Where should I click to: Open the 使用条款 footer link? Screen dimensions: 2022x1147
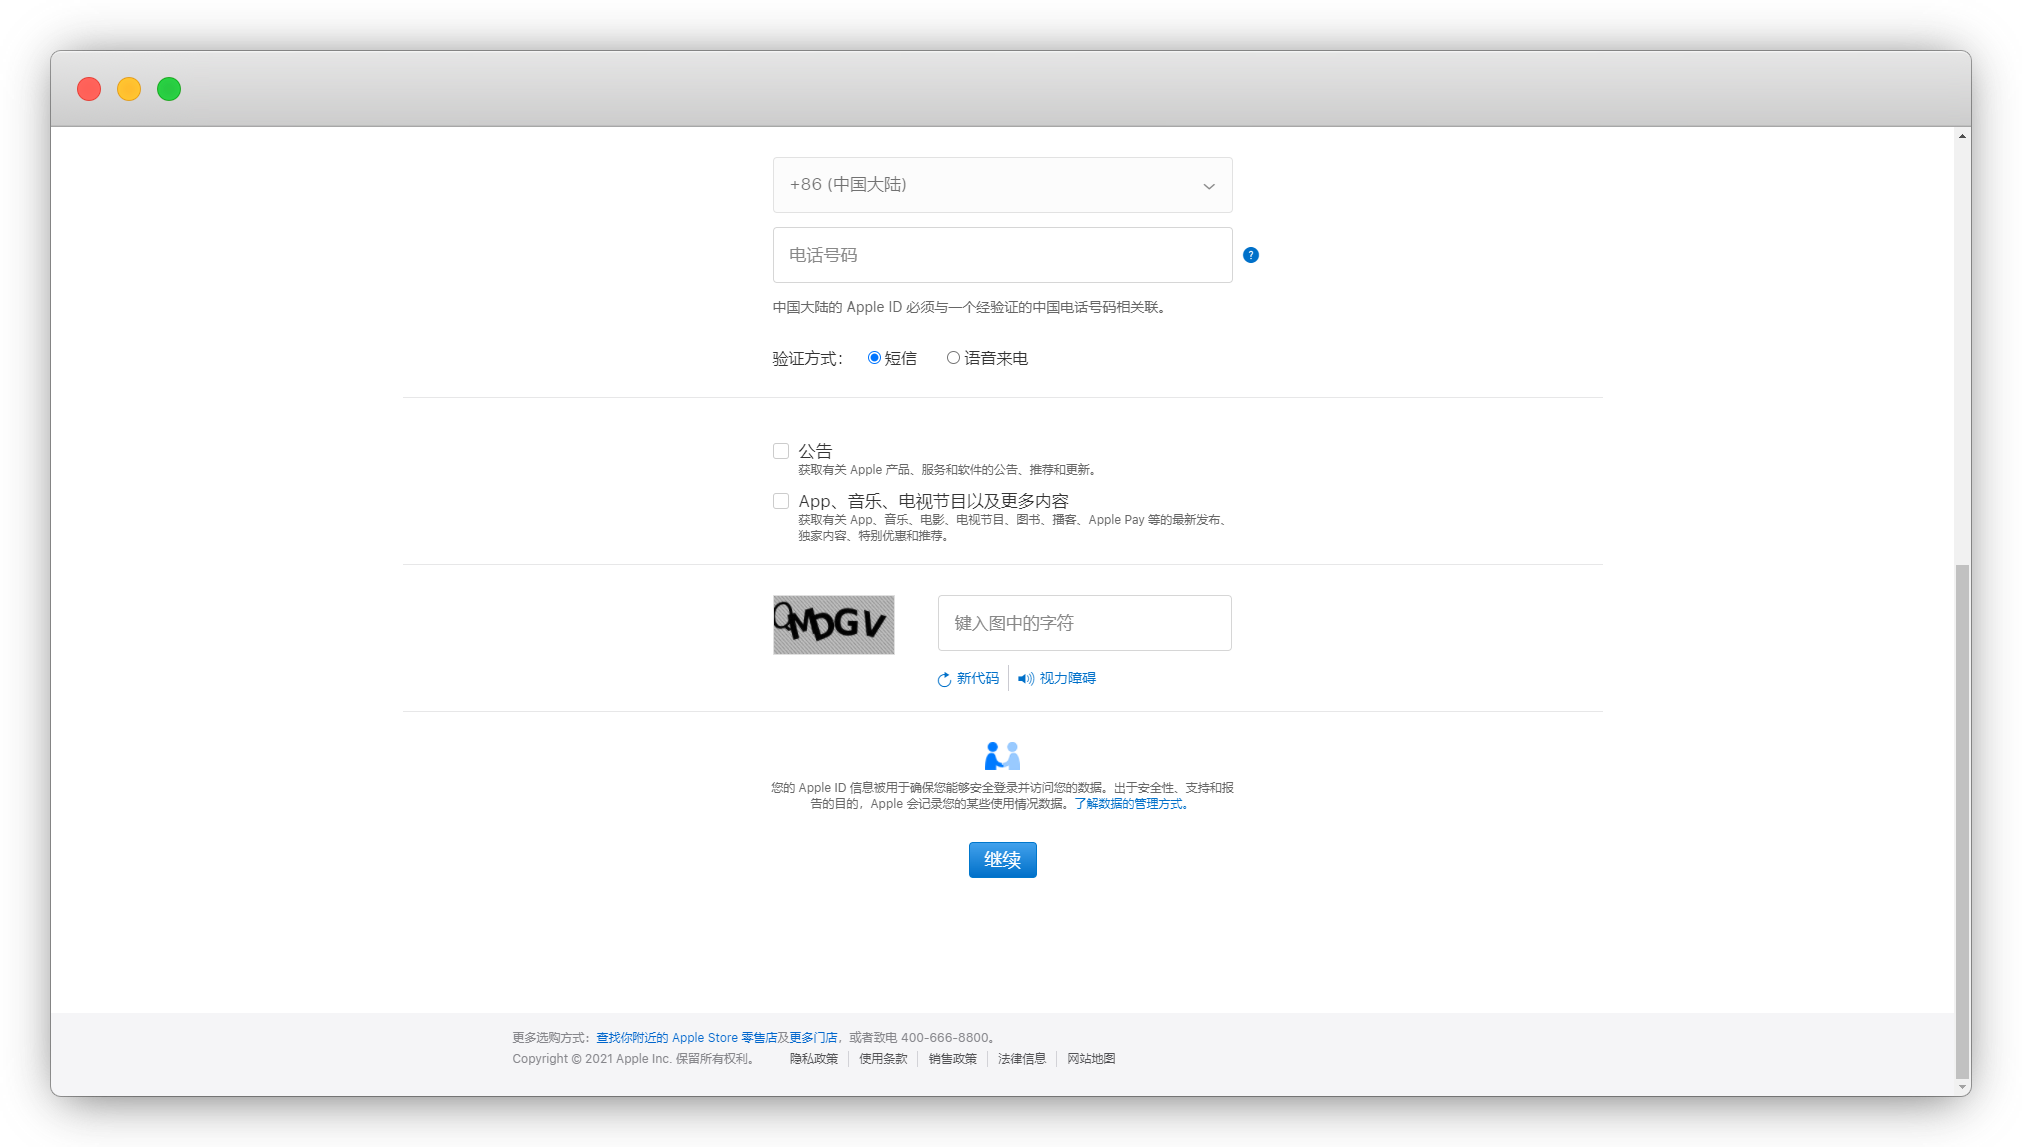tap(883, 1059)
